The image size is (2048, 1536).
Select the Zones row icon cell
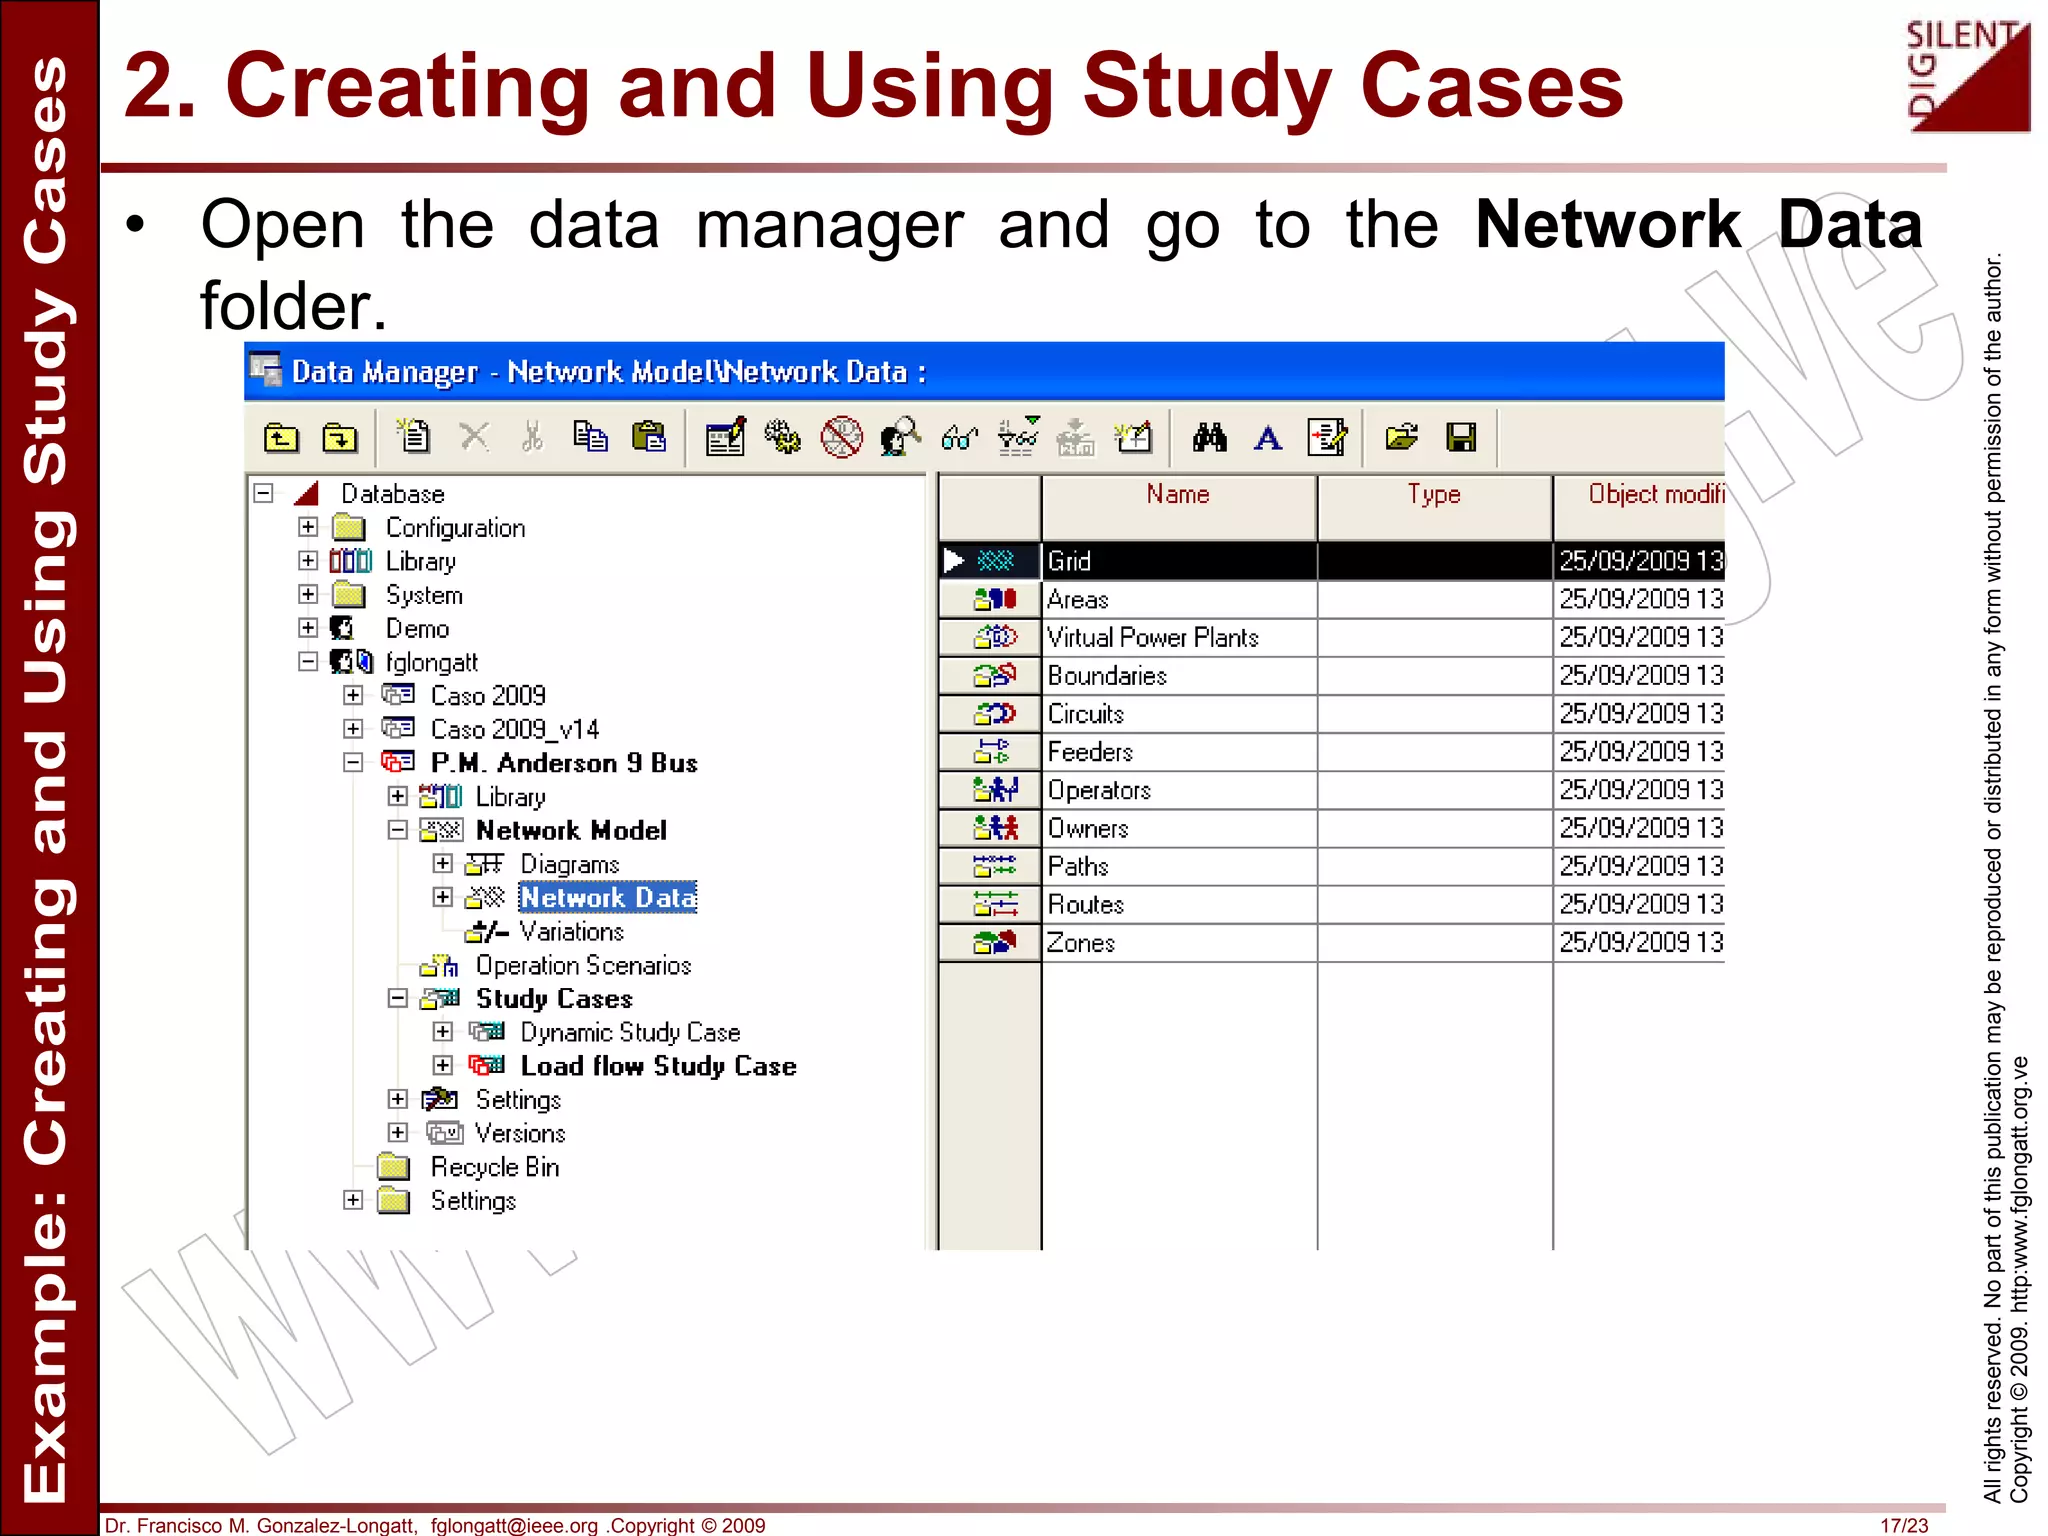click(992, 942)
